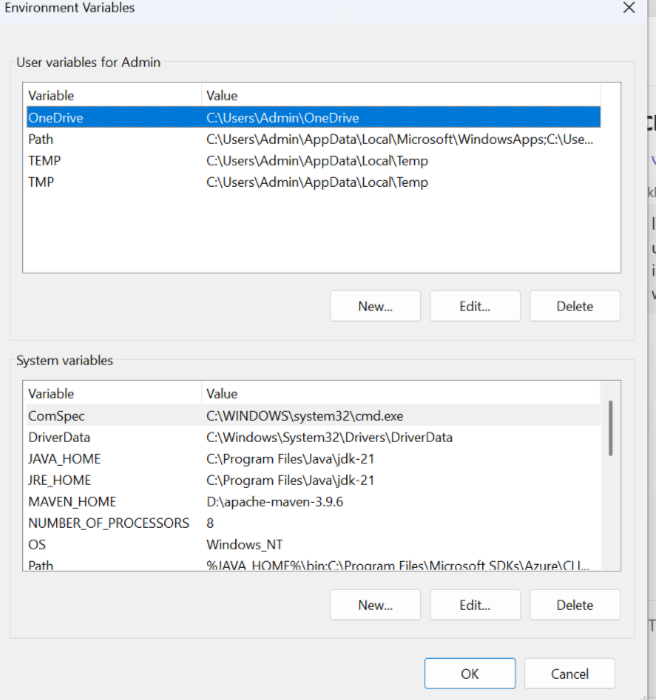Confirm changes with the OK button
Screen dimensions: 656x700
469,673
